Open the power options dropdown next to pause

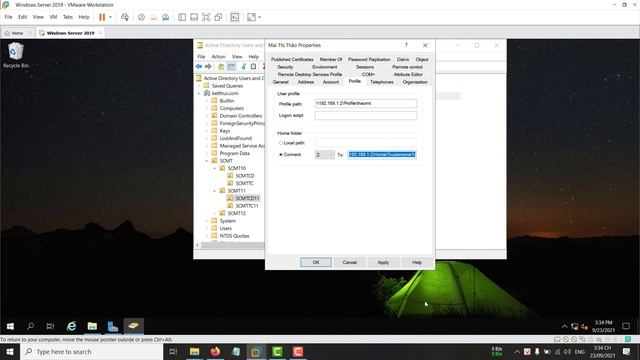(110, 17)
